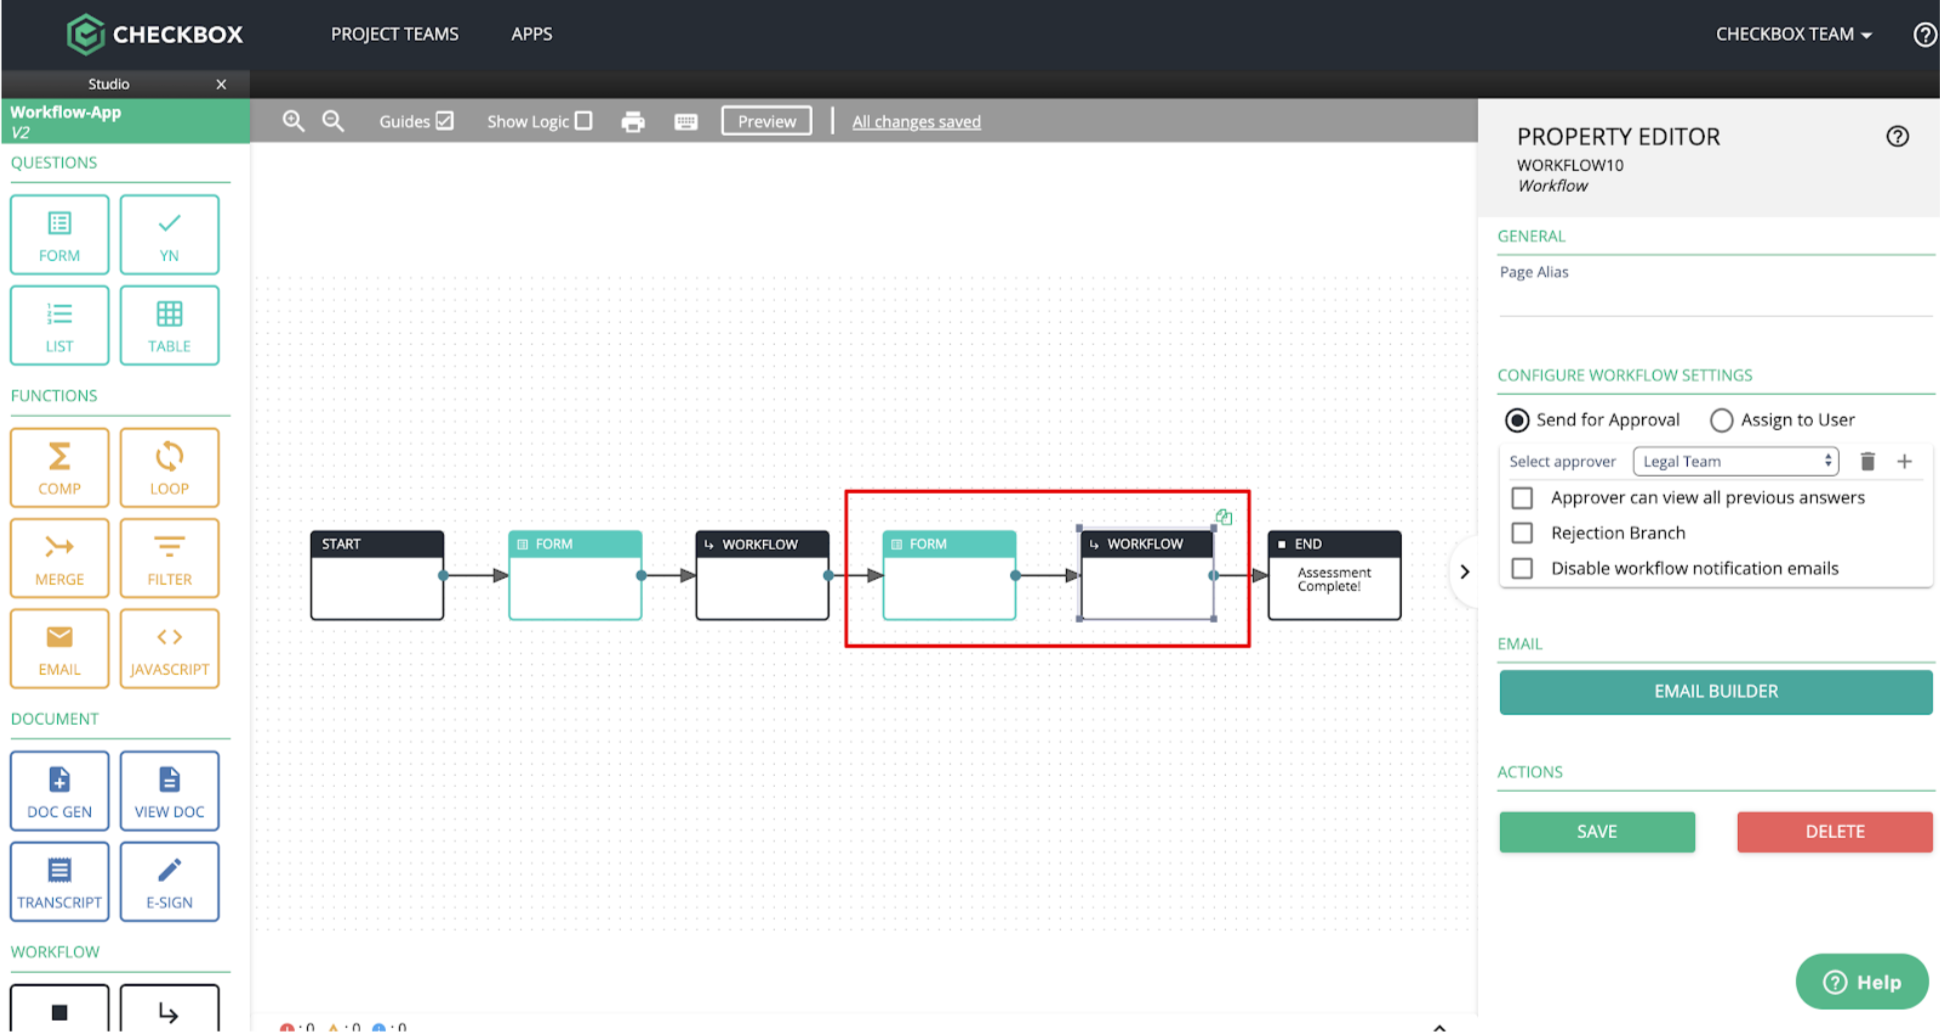Add a JAVASCRIPT function block

click(169, 649)
